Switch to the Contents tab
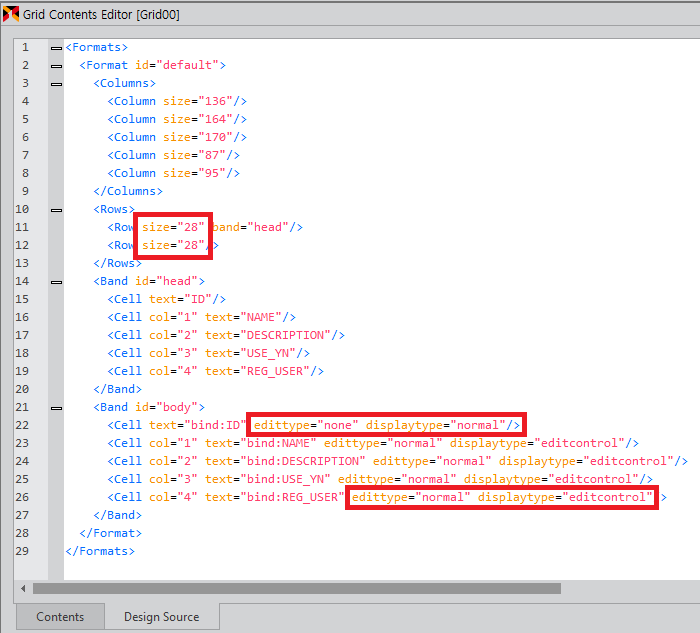Image resolution: width=700 pixels, height=633 pixels. click(60, 617)
